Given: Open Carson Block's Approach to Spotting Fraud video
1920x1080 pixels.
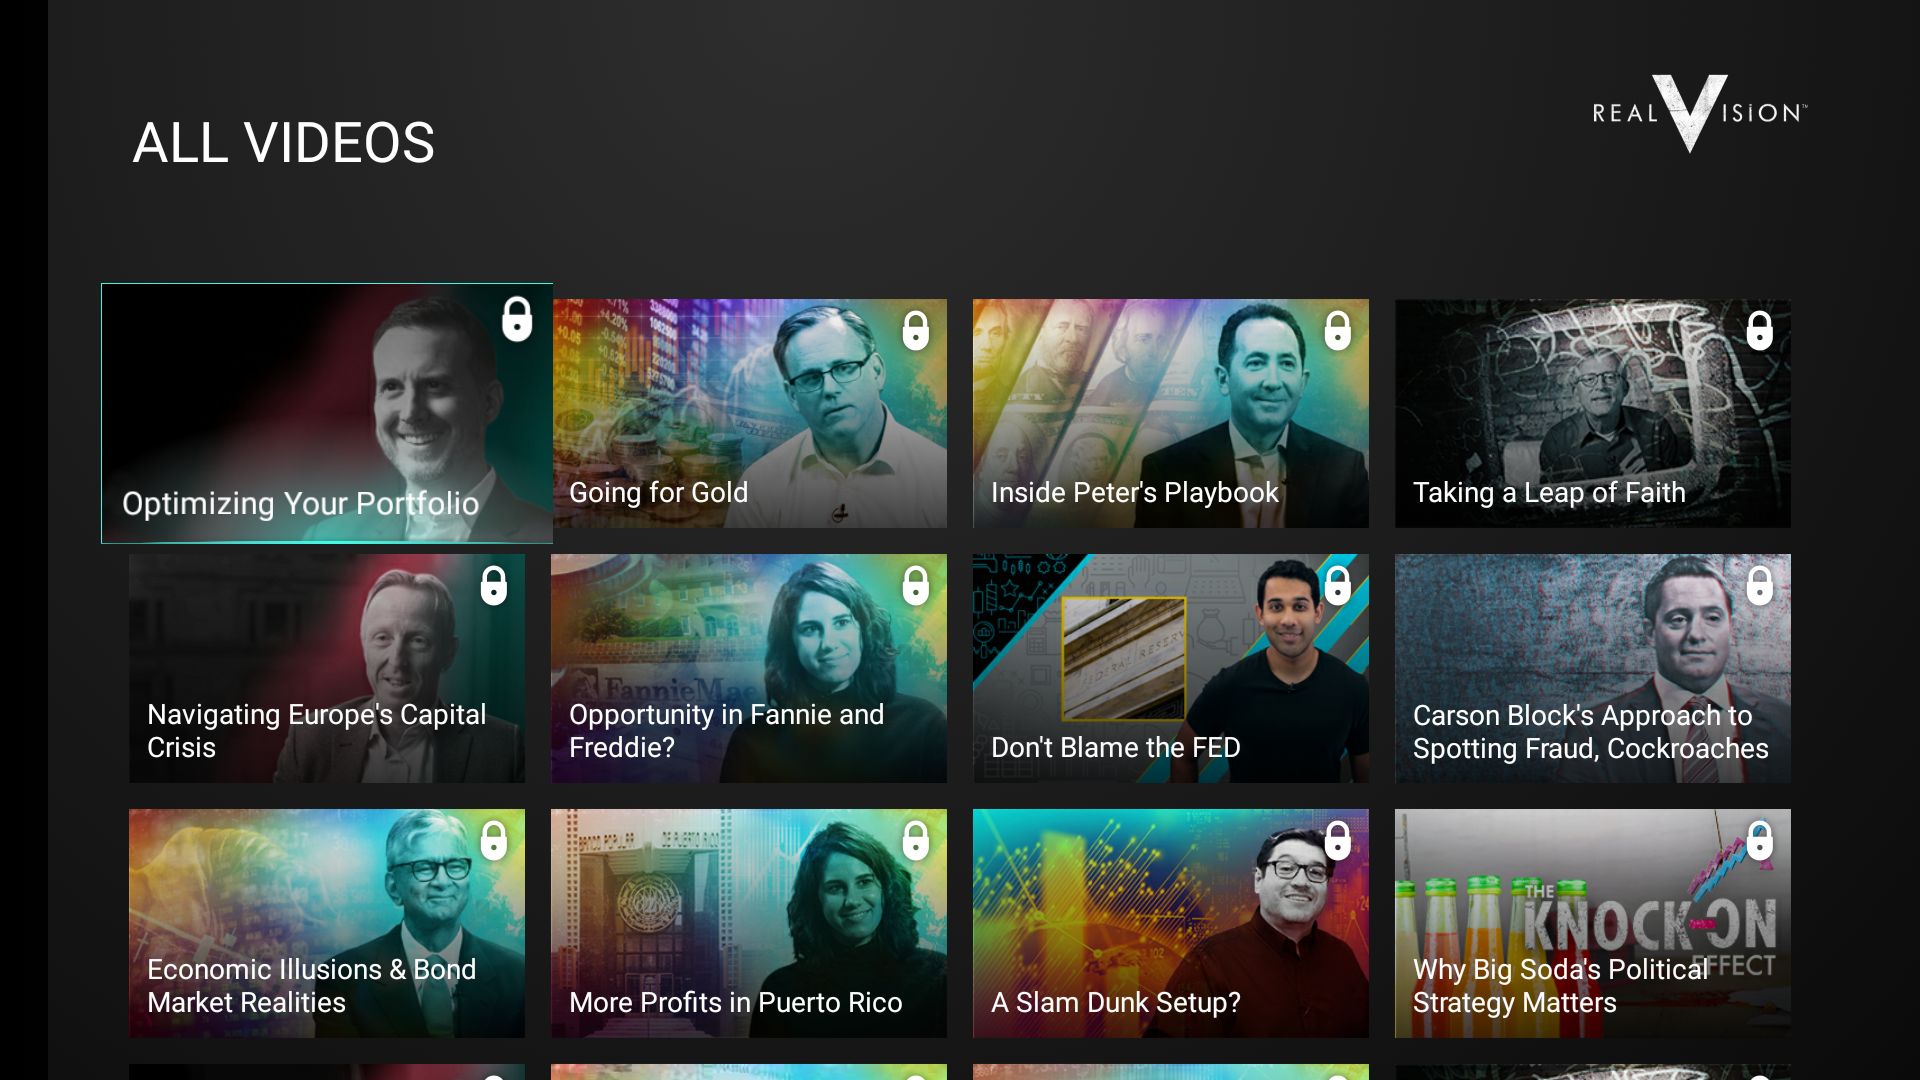Looking at the screenshot, I should 1592,668.
